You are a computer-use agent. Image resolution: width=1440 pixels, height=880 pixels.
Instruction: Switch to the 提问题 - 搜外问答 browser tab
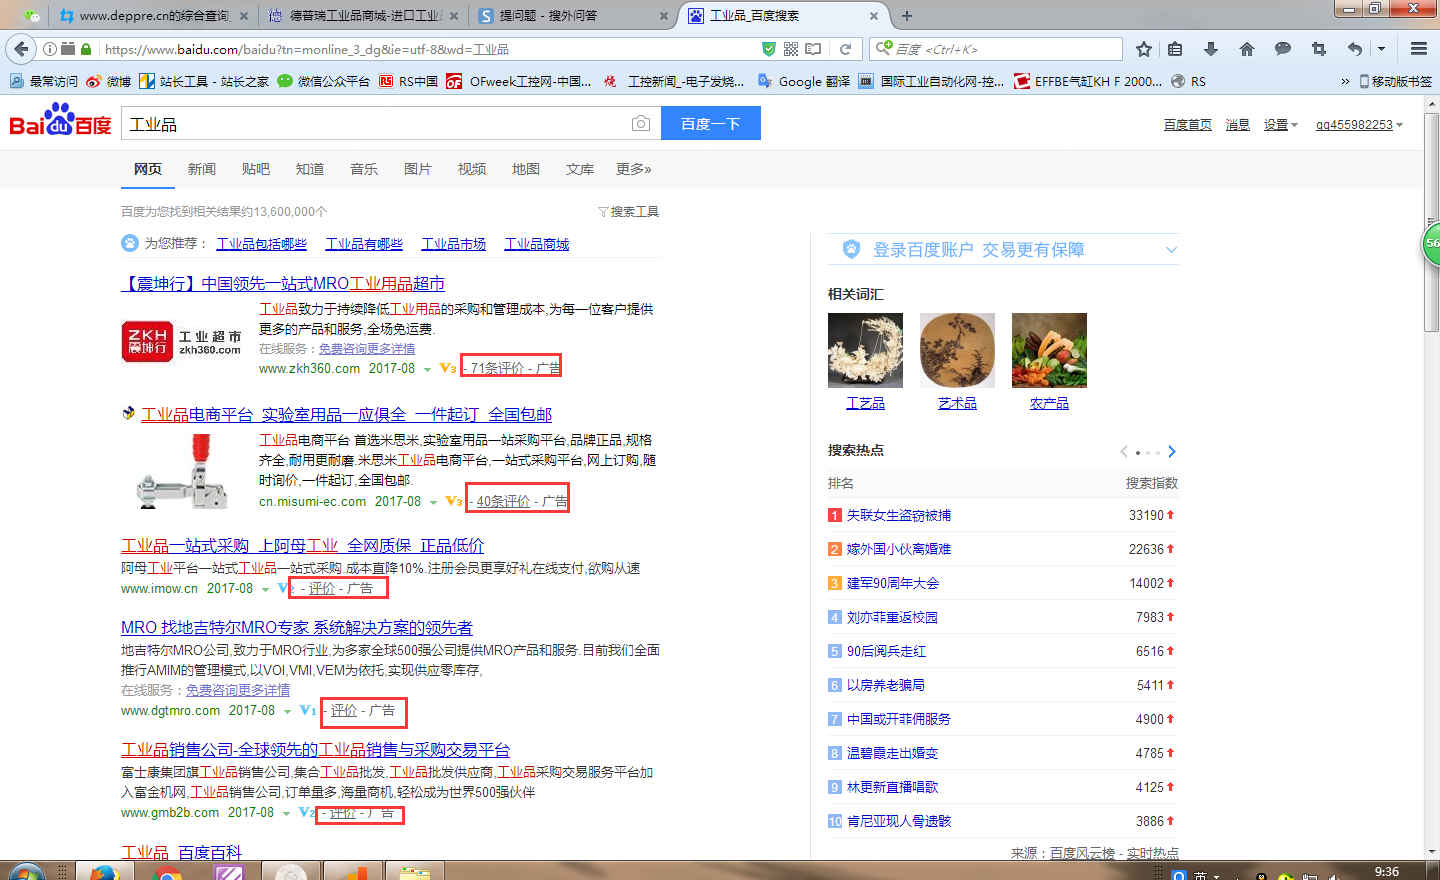(572, 16)
